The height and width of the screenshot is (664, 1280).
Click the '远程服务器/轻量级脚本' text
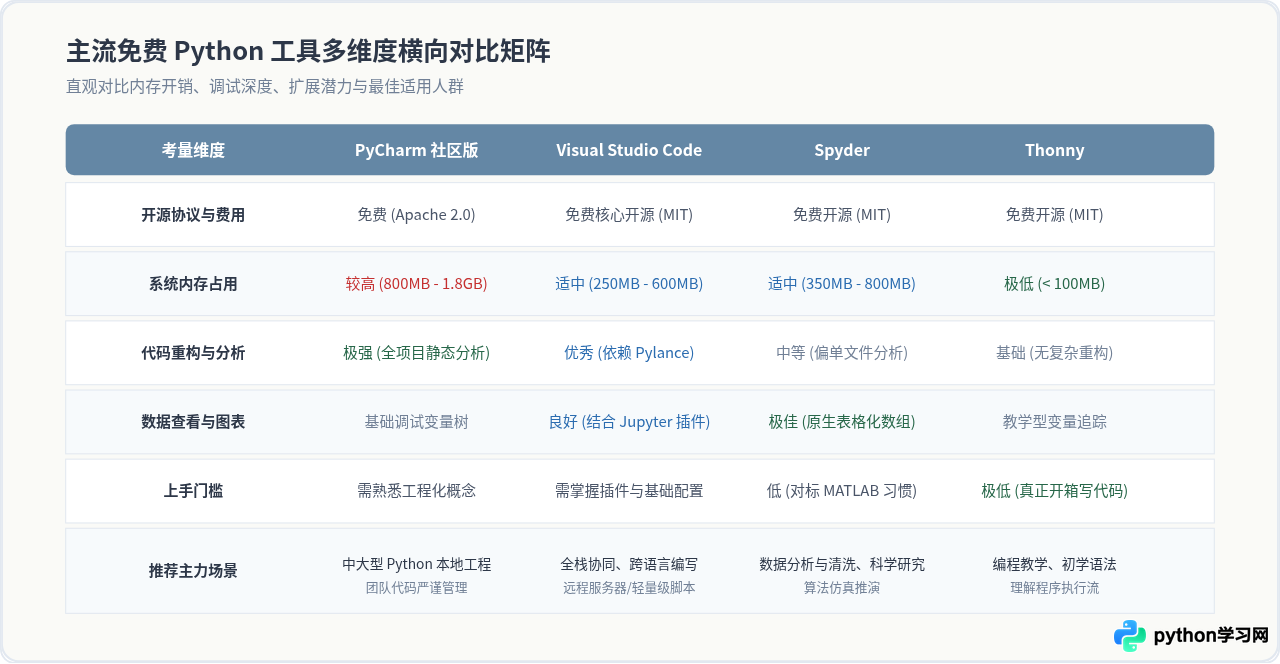coord(629,588)
